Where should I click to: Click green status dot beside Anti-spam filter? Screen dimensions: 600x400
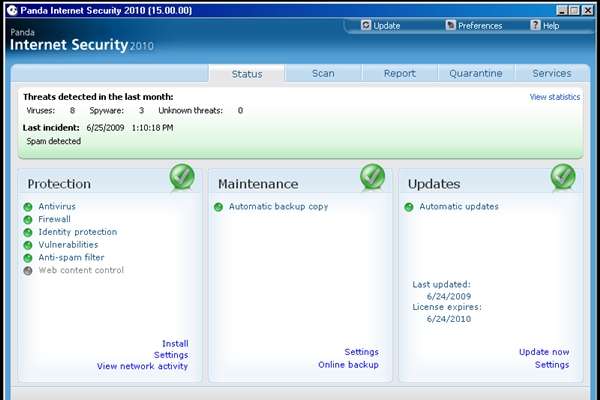pos(28,258)
